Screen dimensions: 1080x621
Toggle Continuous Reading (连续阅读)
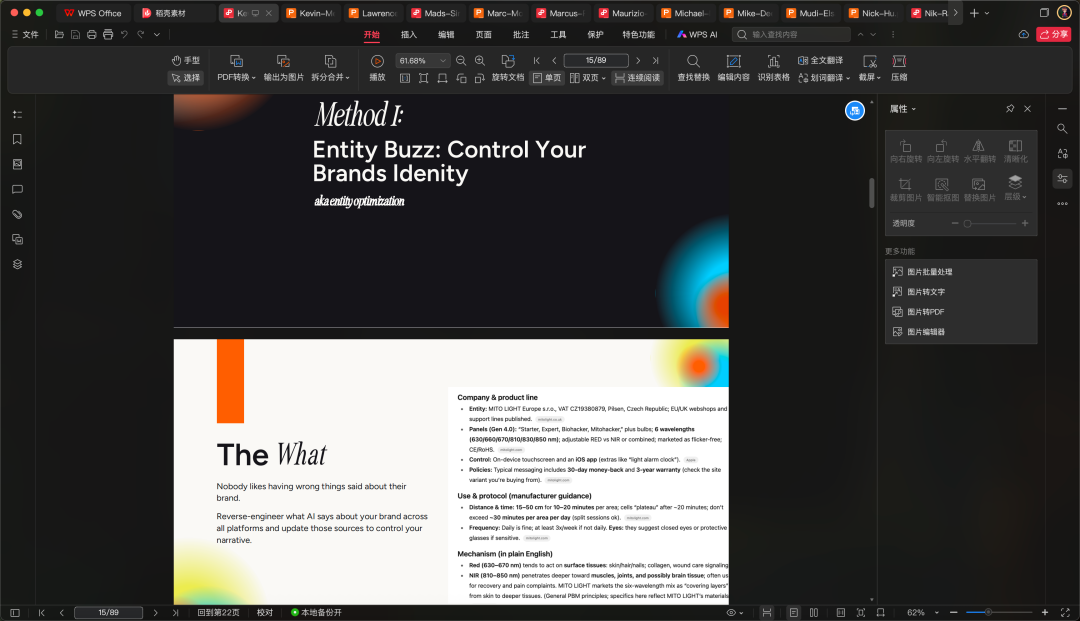[x=637, y=78]
